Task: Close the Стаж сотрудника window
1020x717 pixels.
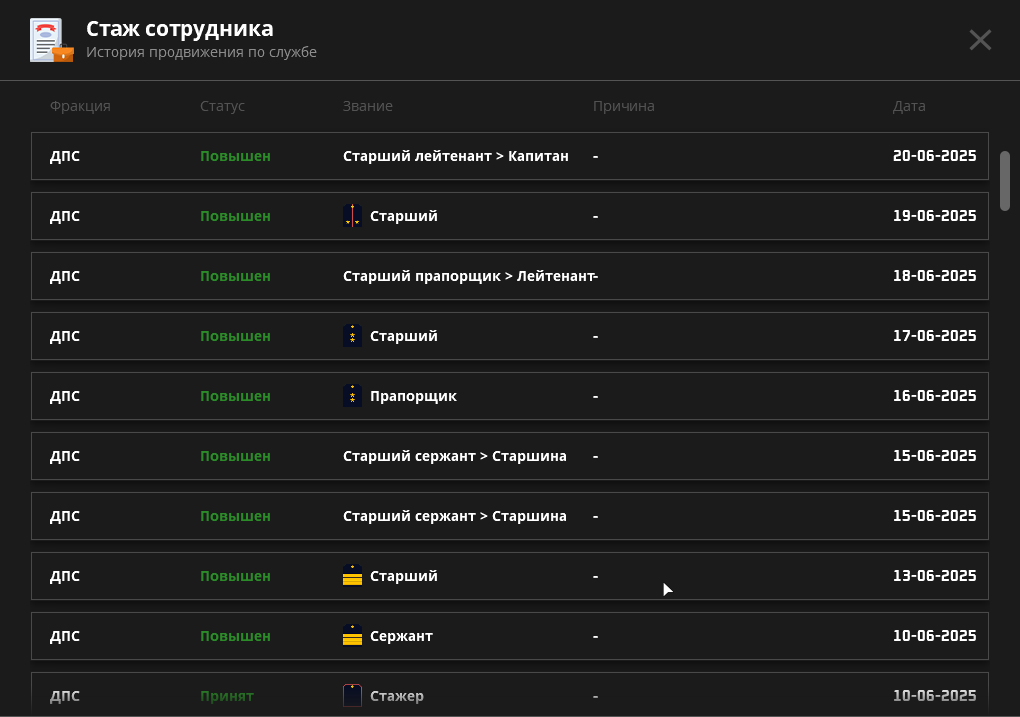Action: click(x=980, y=40)
